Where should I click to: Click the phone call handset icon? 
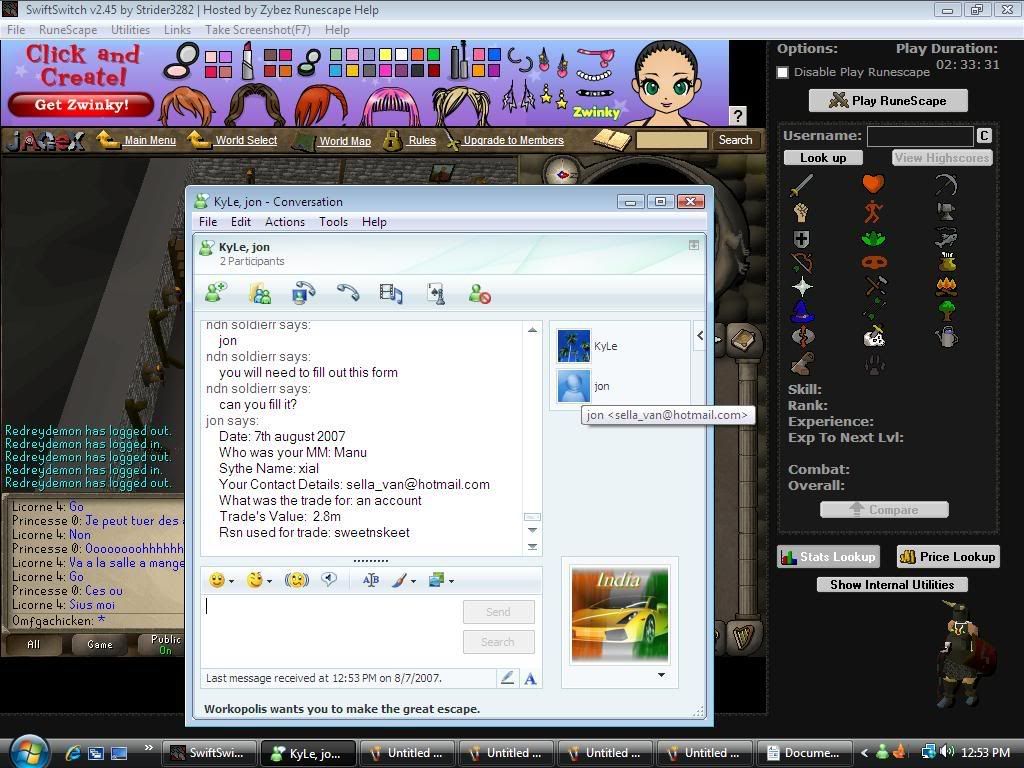coord(348,292)
